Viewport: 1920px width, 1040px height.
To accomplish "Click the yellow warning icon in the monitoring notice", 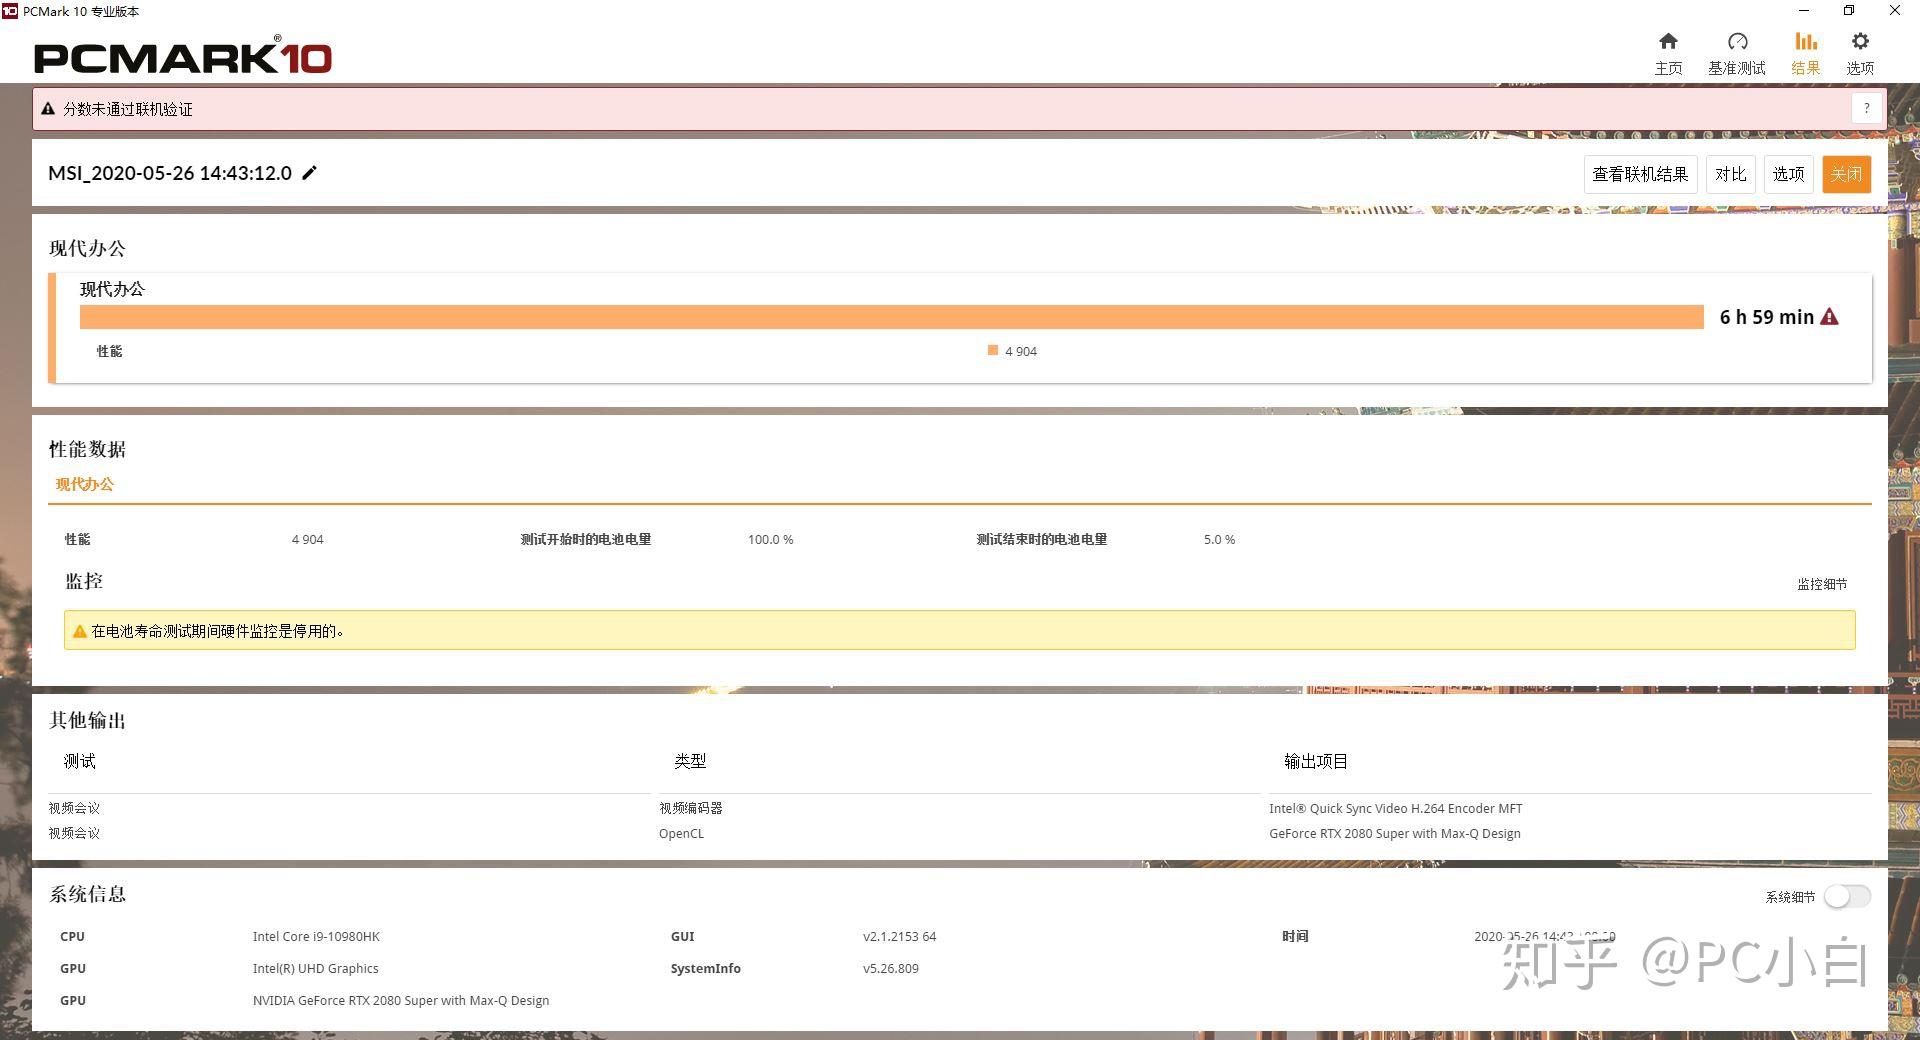I will pos(80,631).
